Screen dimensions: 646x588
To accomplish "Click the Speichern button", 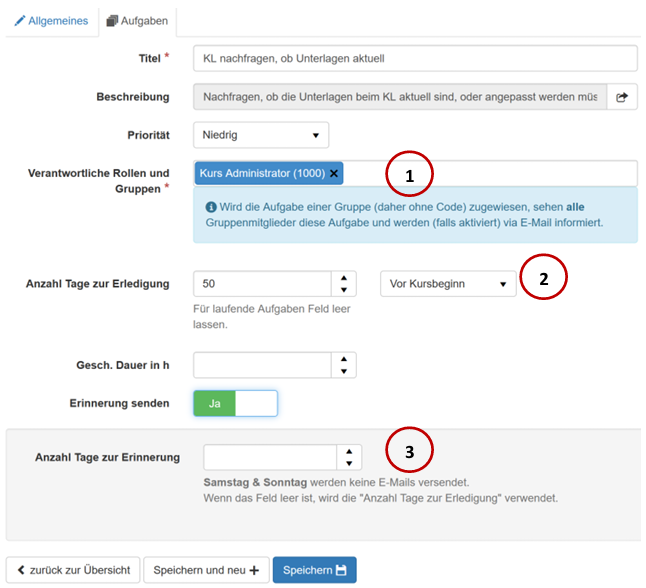I will tap(314, 570).
